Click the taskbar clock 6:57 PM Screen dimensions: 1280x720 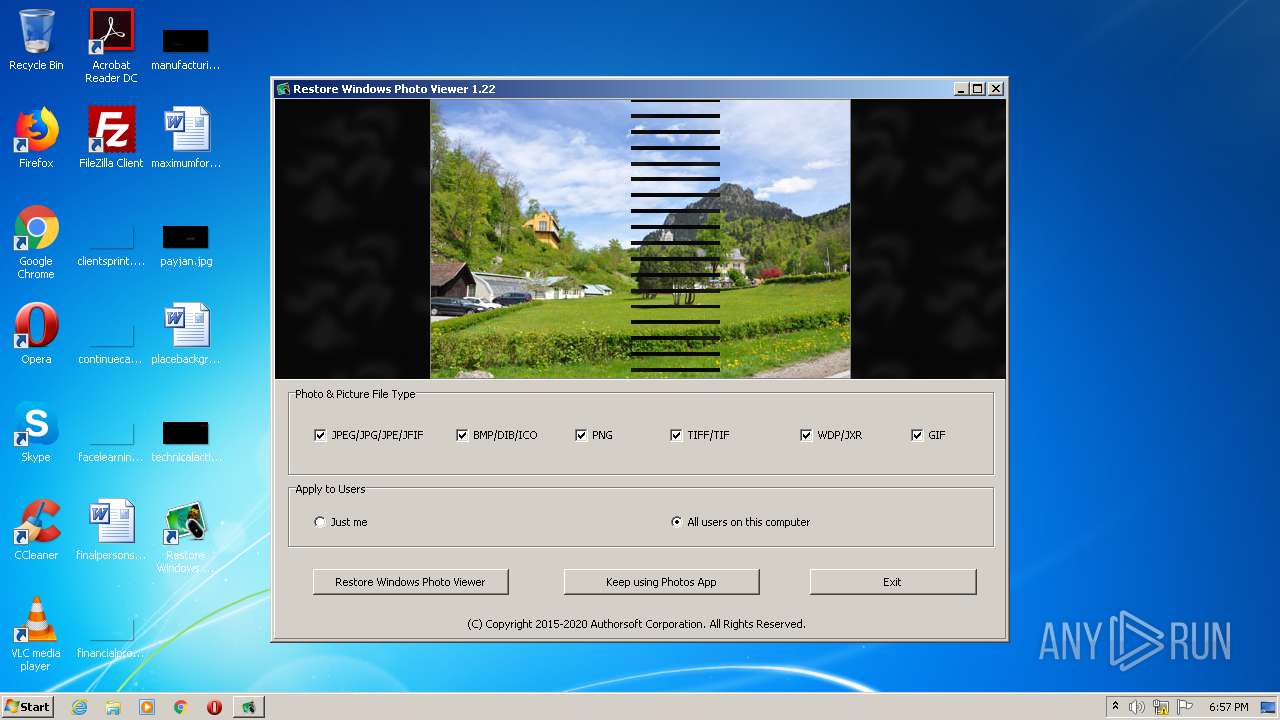coord(1229,707)
